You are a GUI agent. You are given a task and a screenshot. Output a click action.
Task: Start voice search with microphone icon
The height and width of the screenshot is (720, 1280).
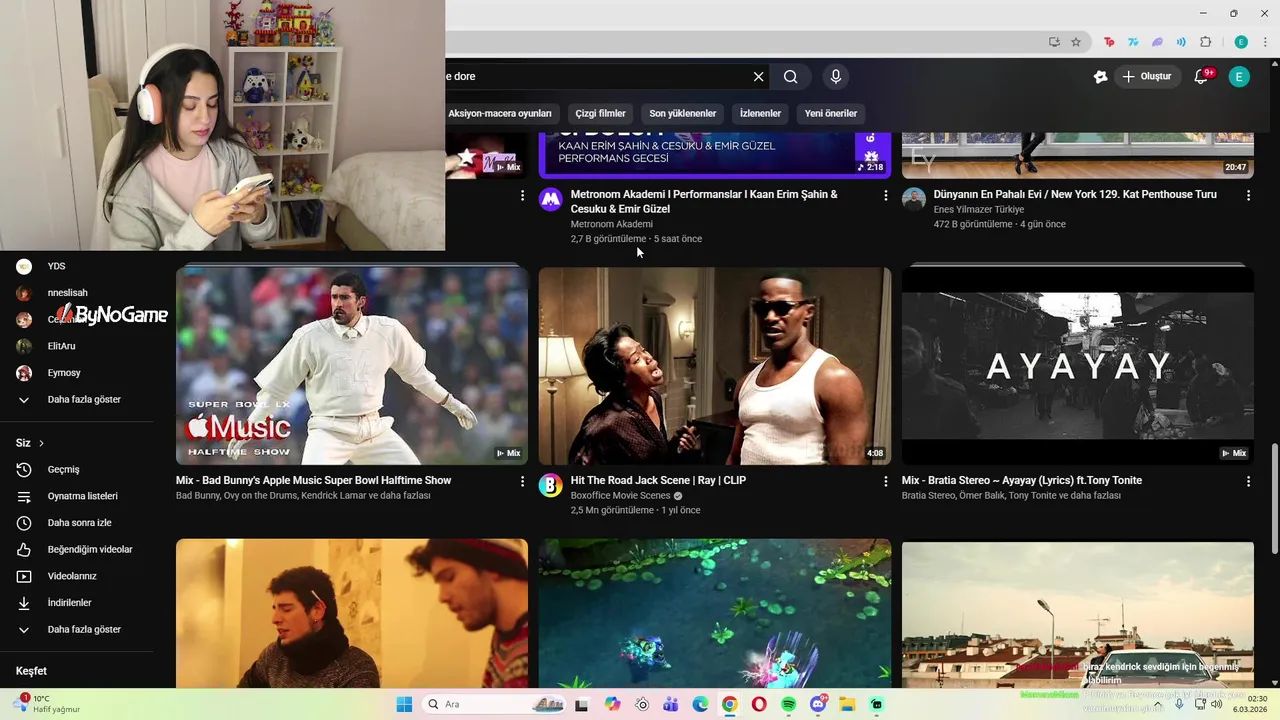pyautogui.click(x=836, y=77)
